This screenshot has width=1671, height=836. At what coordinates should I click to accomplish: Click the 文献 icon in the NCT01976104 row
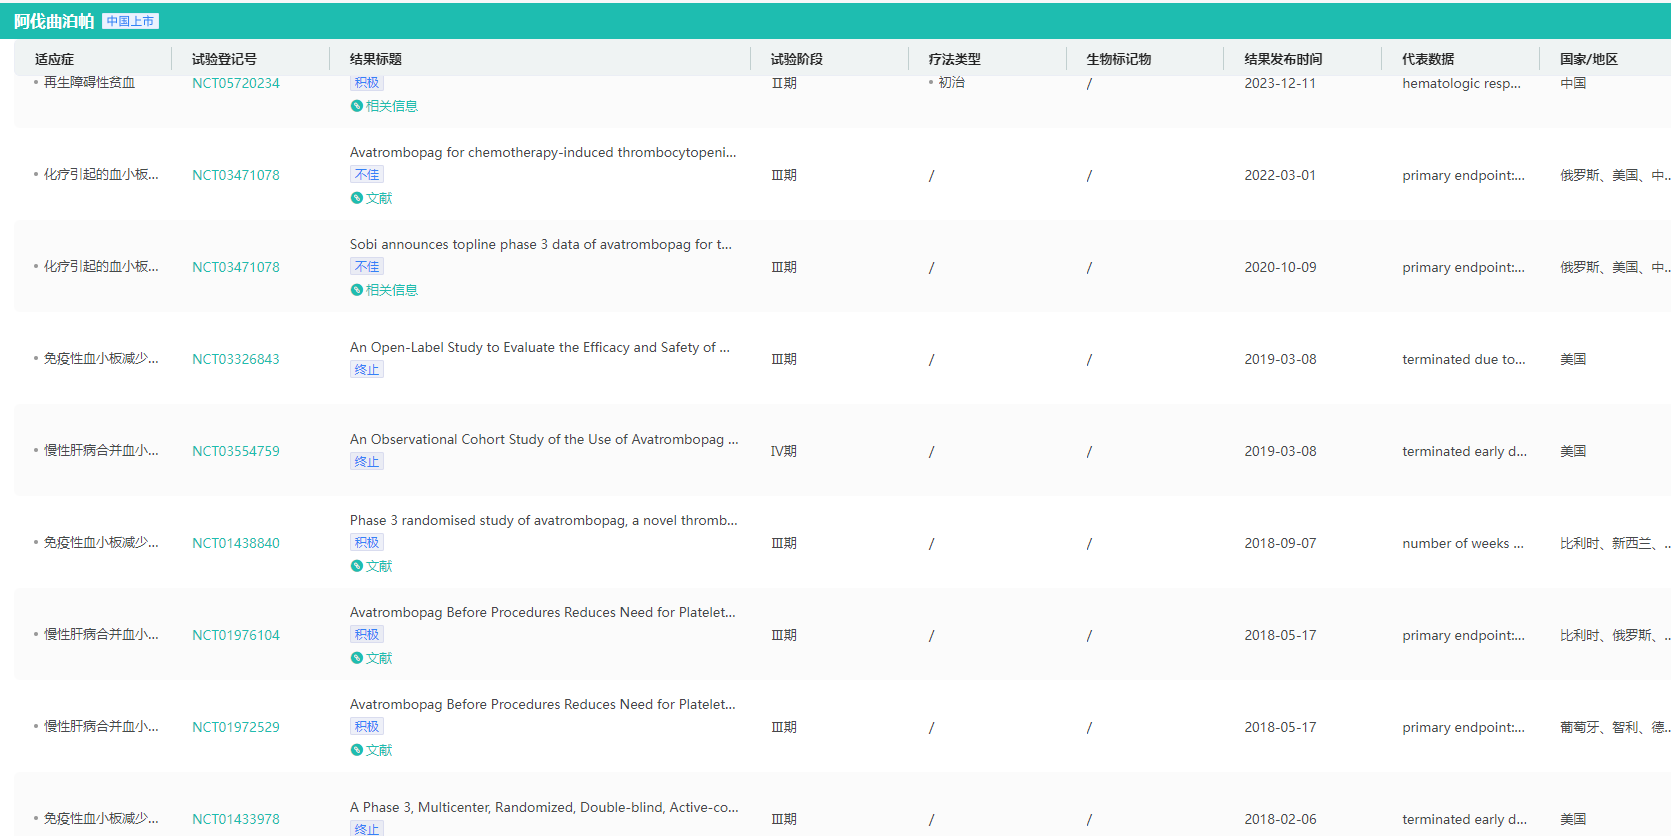(x=356, y=658)
